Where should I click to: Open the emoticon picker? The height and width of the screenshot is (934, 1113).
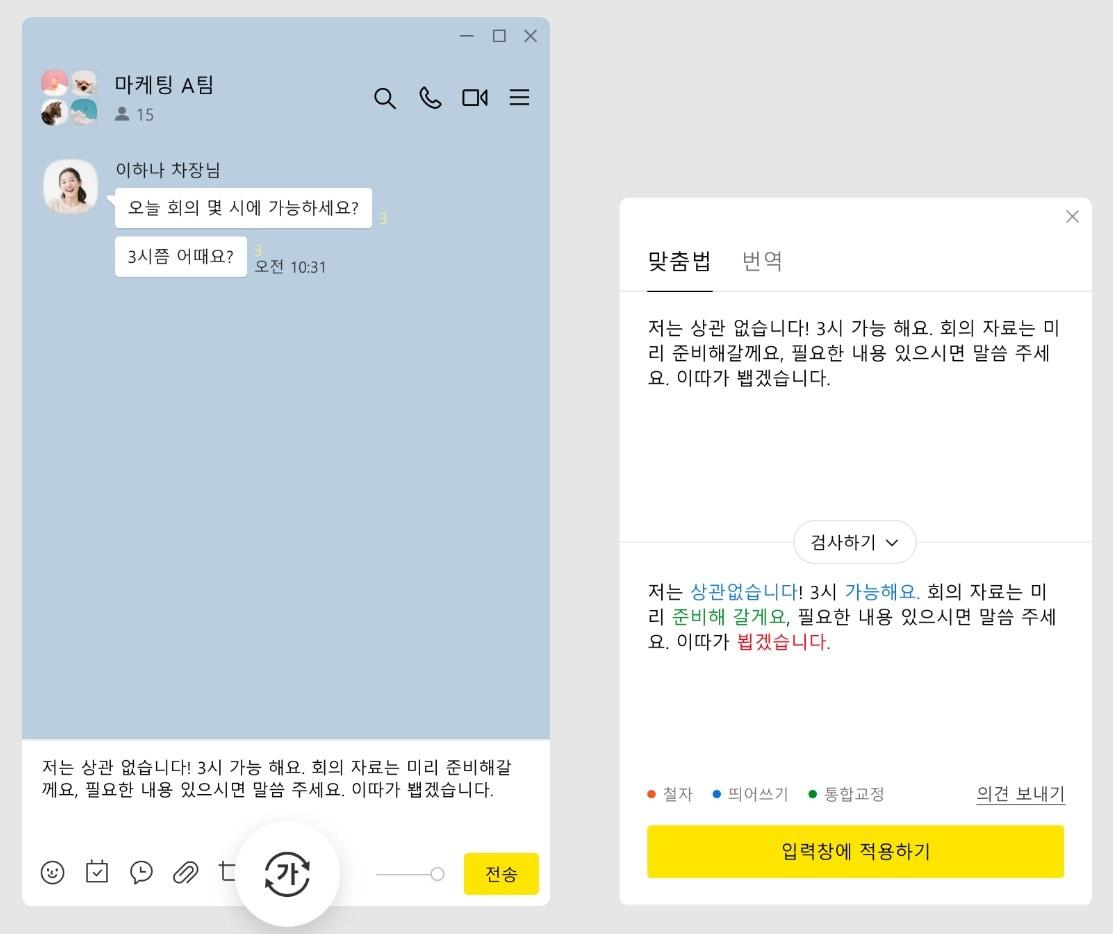(53, 873)
